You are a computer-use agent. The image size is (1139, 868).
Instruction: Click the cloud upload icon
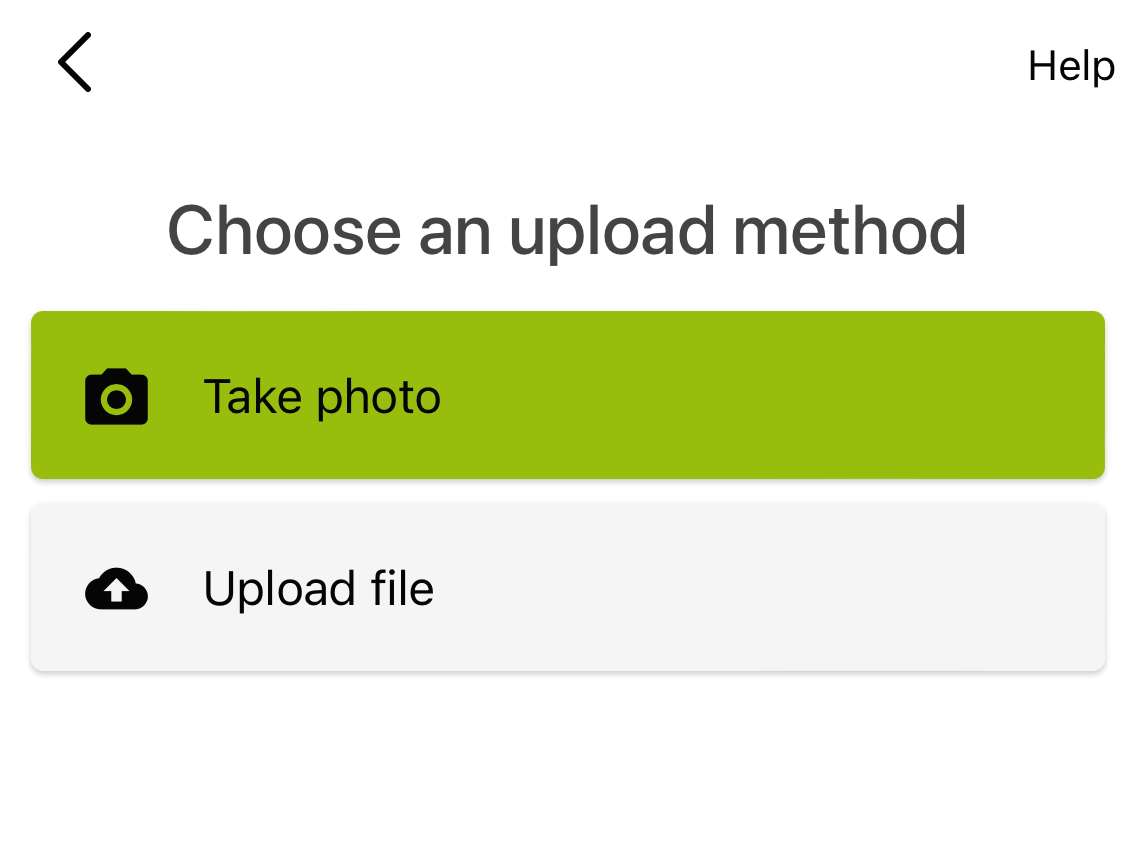(x=117, y=589)
